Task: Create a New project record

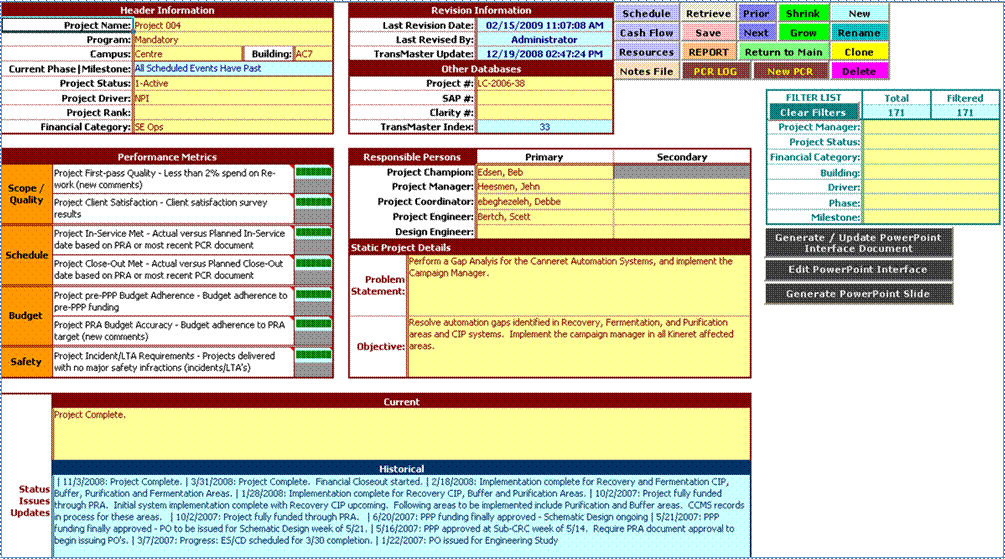Action: (x=859, y=13)
